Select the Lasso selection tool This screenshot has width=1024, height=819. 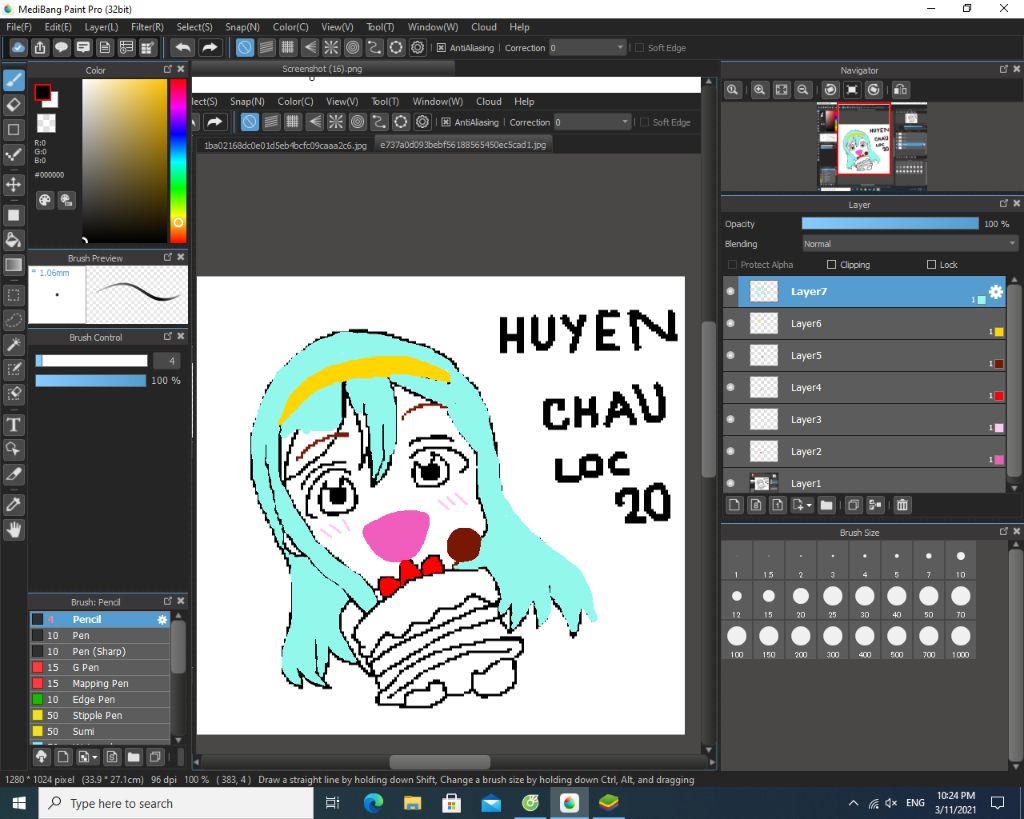coord(14,320)
